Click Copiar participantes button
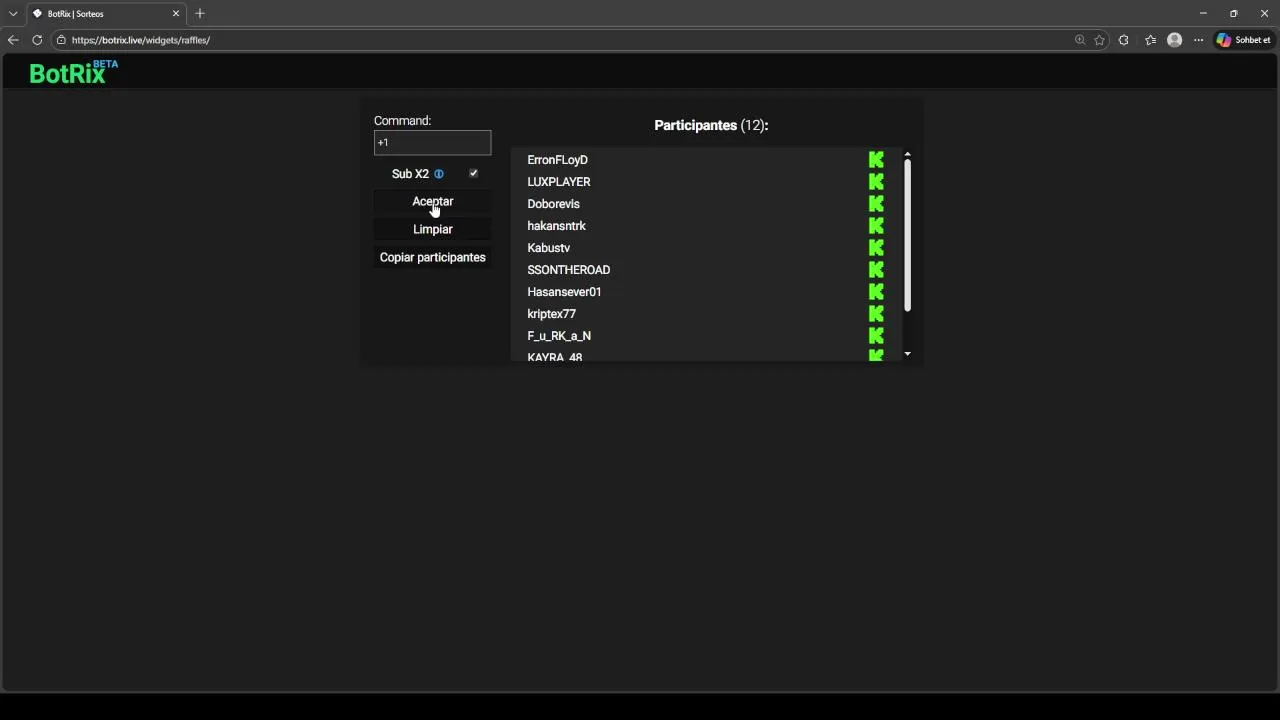The image size is (1280, 720). pos(433,258)
